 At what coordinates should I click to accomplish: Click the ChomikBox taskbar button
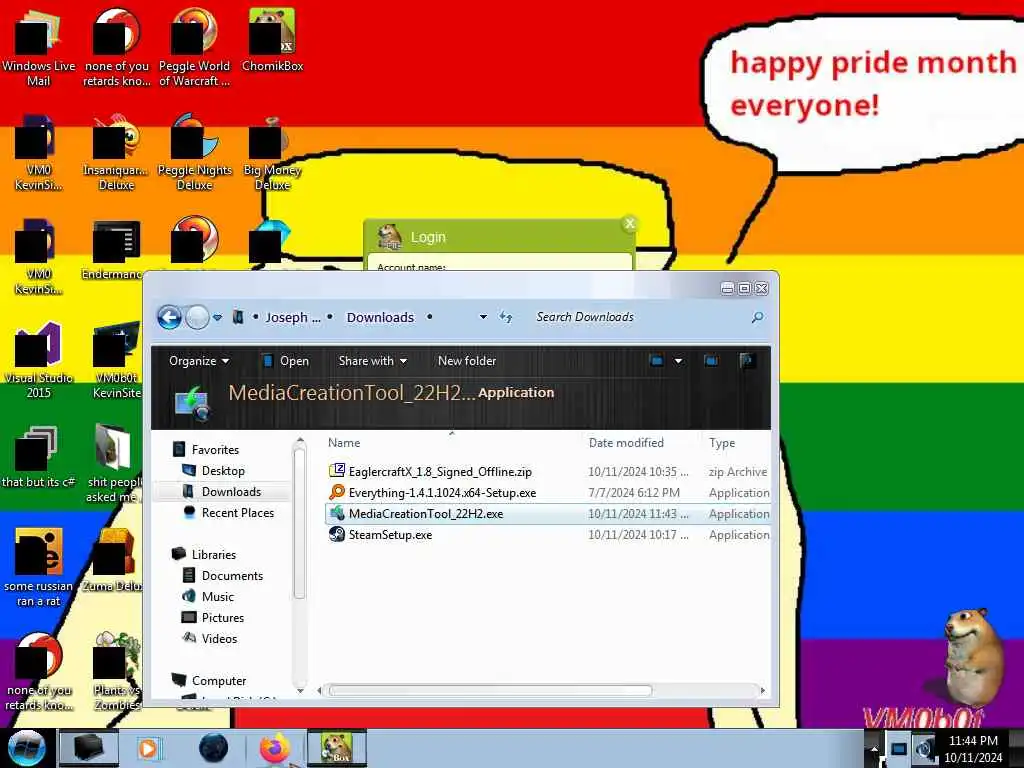pyautogui.click(x=337, y=748)
